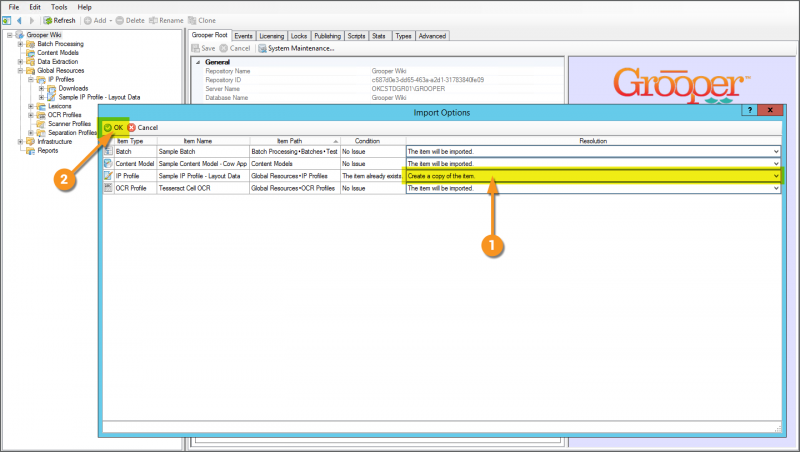Select Scanner Profiles in the tree

[69, 123]
